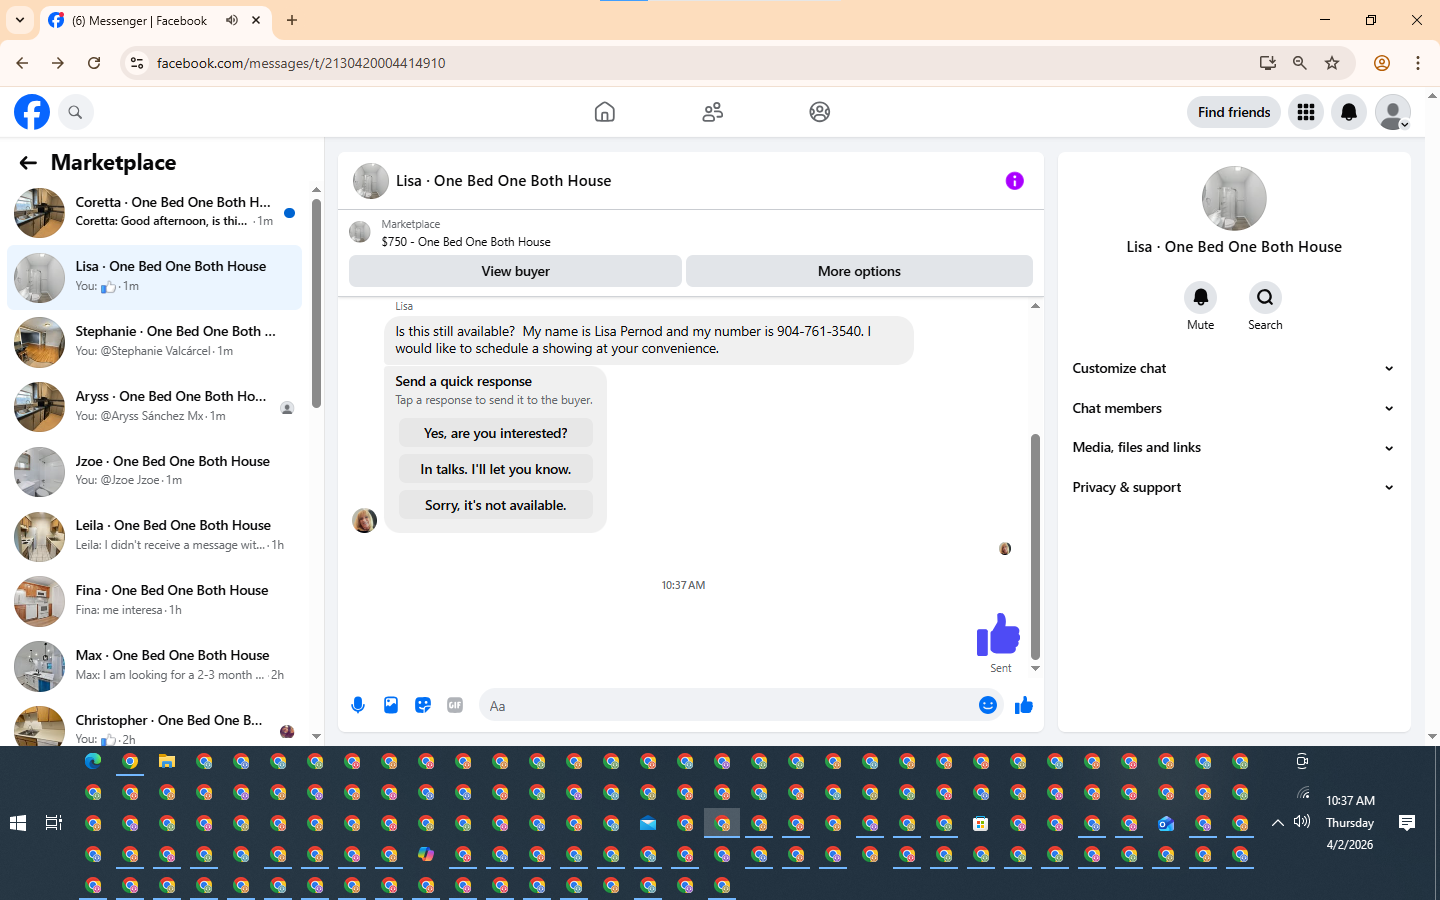The height and width of the screenshot is (900, 1440).
Task: Open Chrome profile icon
Action: [1382, 63]
